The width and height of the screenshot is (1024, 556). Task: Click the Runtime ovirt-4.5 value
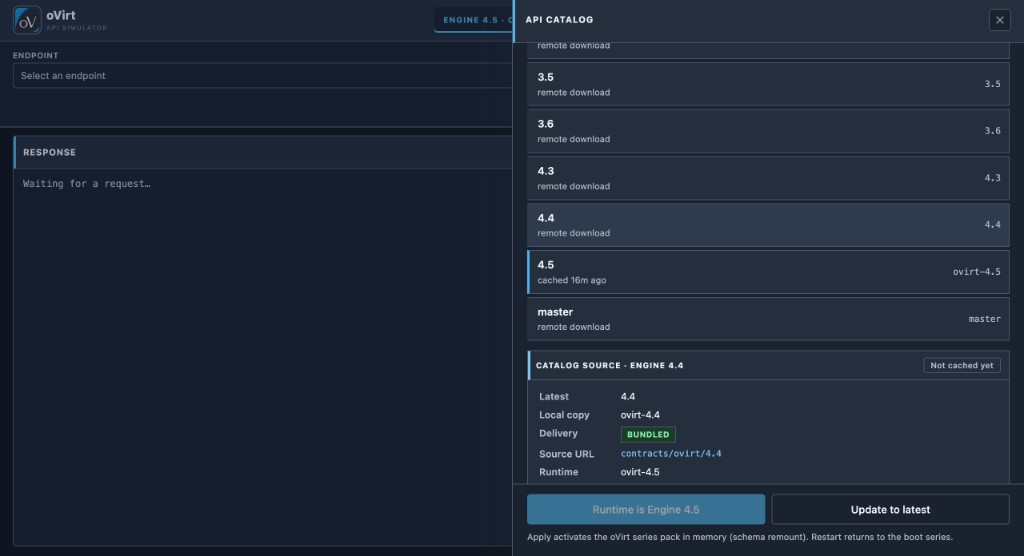(640, 472)
